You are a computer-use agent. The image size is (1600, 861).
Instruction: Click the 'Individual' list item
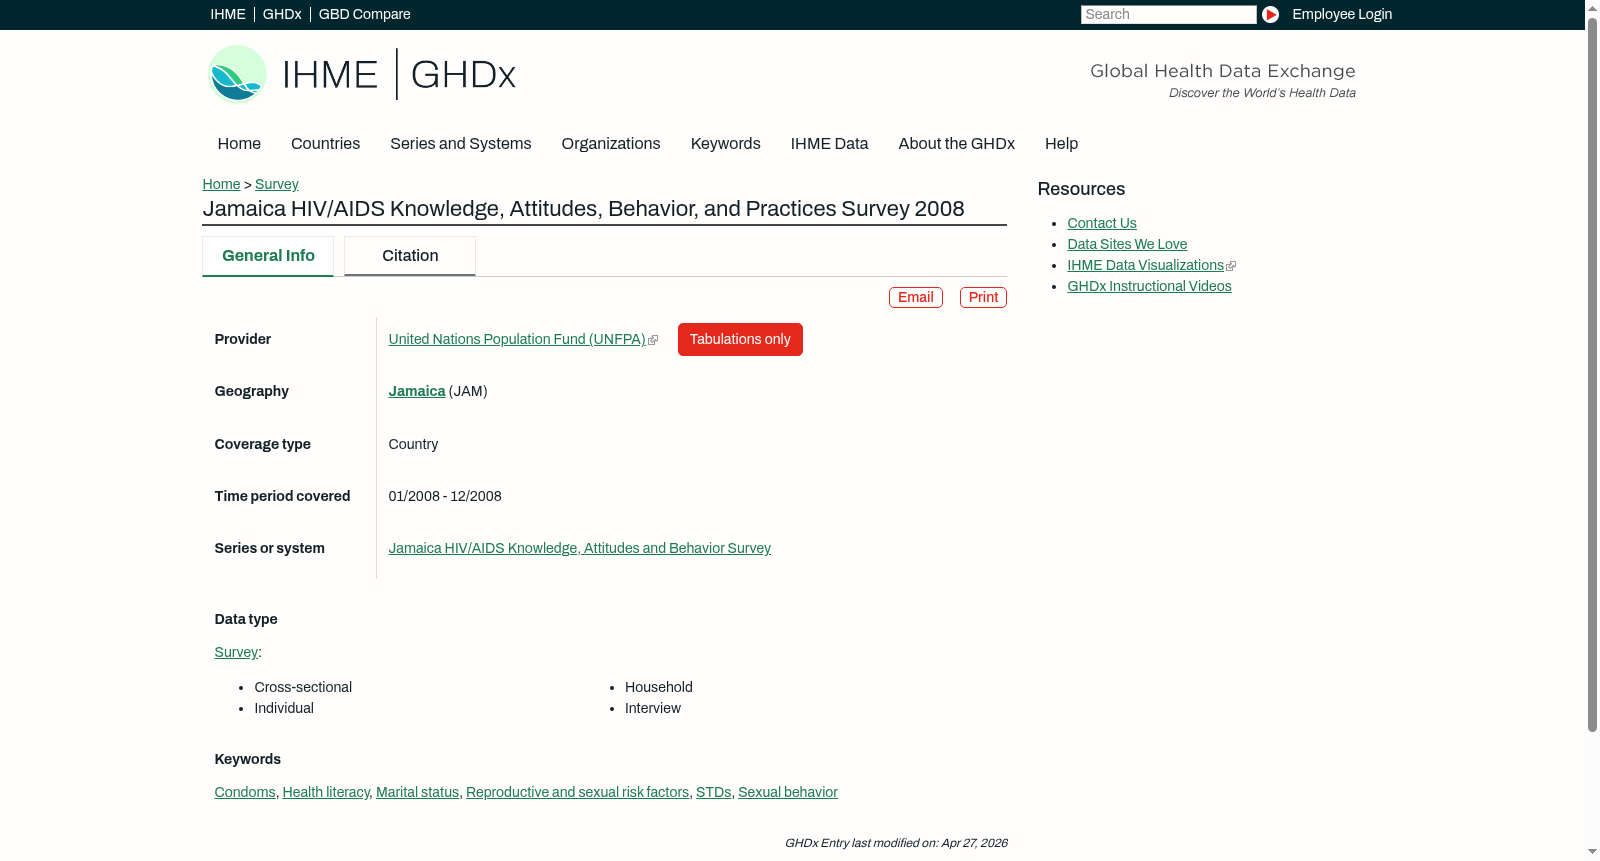coord(284,708)
